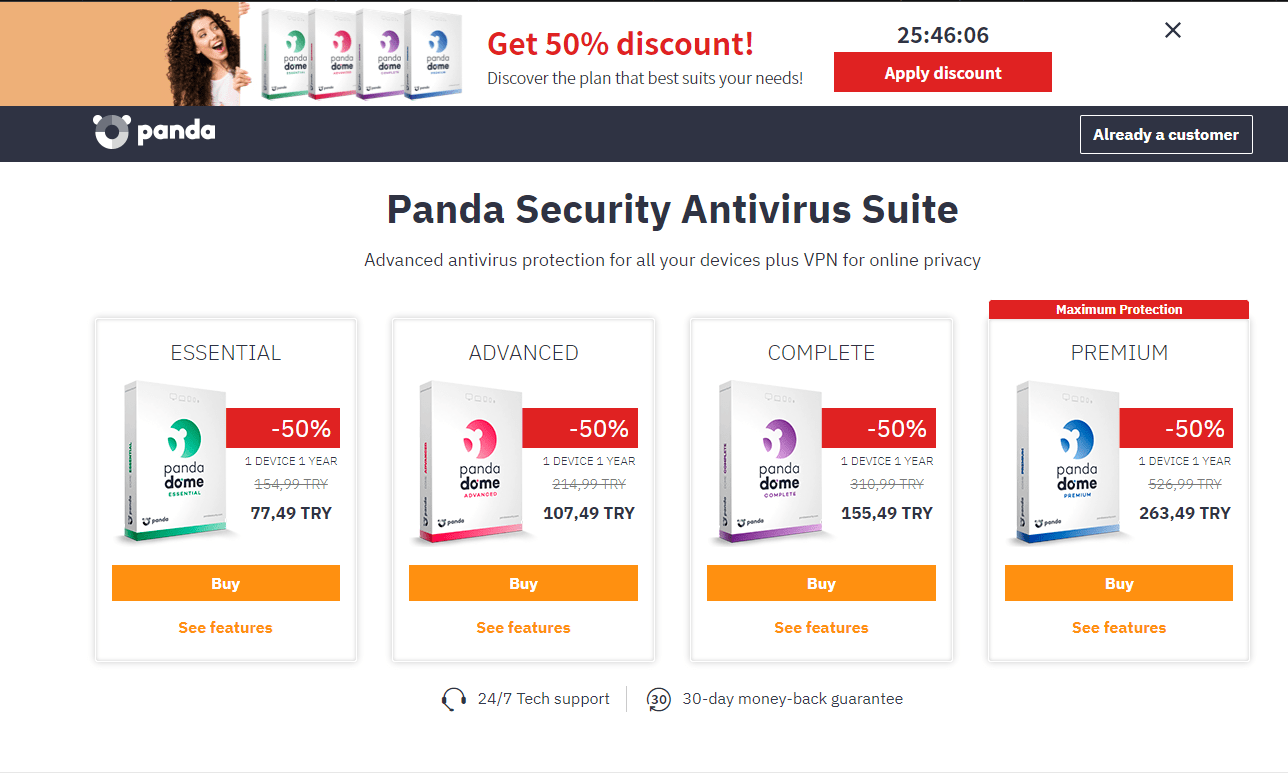Screen dimensions: 1288x773
Task: Buy the Advanced plan
Action: tap(523, 583)
